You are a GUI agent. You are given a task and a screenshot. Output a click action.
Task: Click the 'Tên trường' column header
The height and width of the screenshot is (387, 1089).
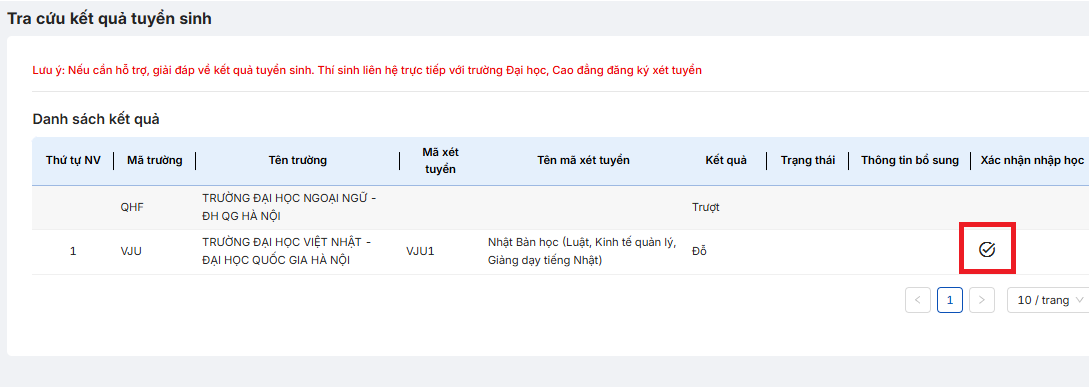[297, 160]
